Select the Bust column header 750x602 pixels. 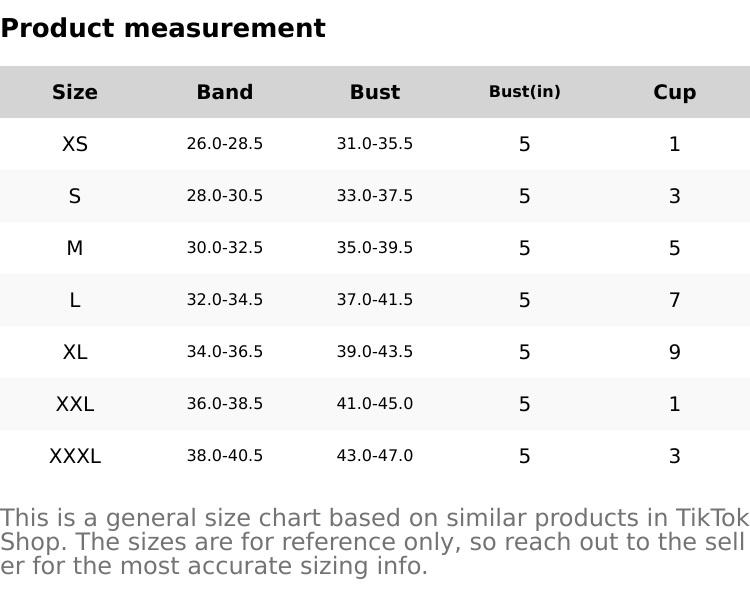point(375,92)
